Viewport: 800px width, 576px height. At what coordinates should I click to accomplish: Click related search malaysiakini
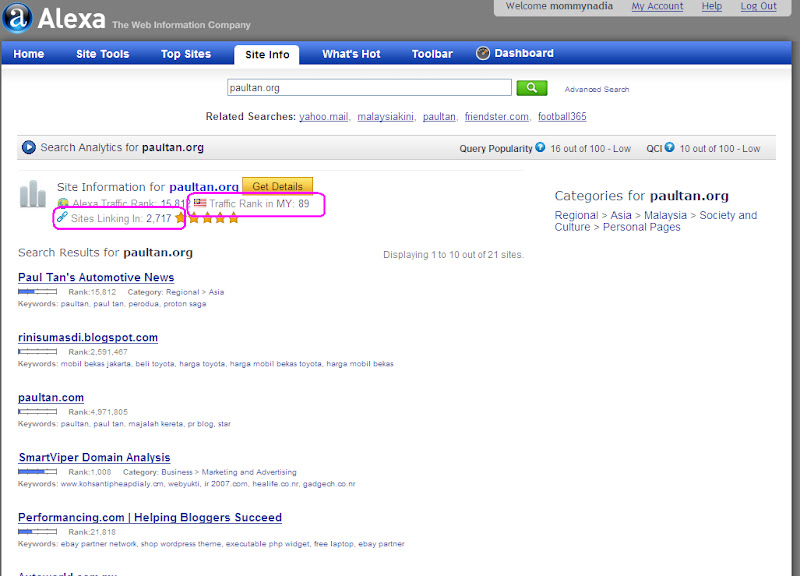(x=385, y=117)
